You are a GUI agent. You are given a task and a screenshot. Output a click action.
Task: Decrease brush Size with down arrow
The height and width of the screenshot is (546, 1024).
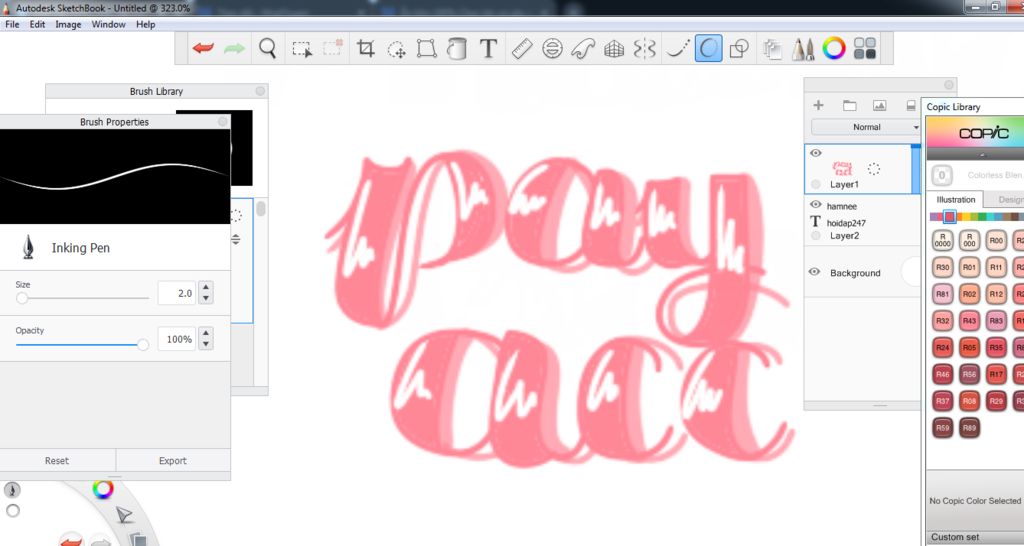[x=206, y=298]
